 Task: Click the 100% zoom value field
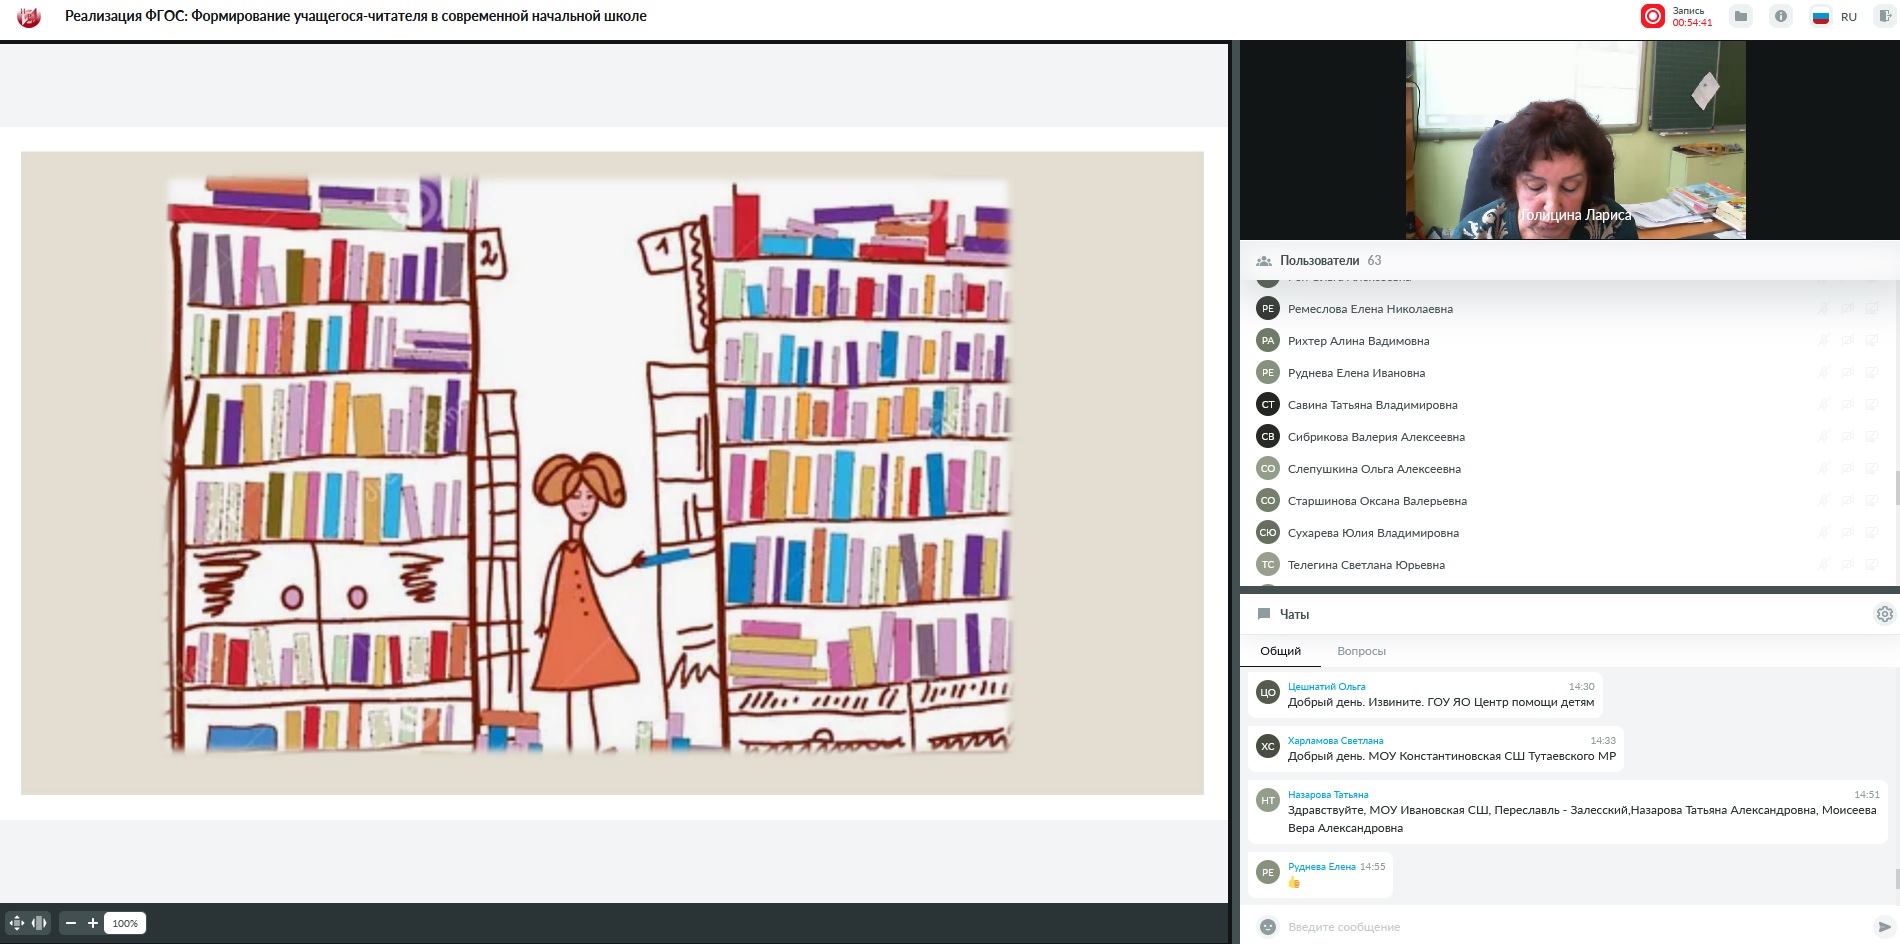(125, 923)
